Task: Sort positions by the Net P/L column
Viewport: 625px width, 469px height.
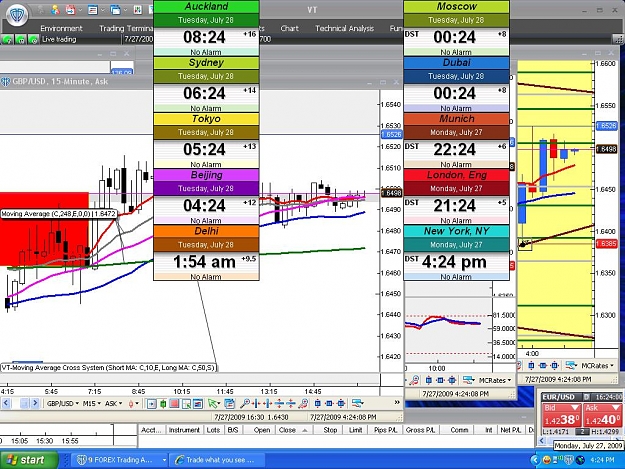Action: tap(511, 430)
